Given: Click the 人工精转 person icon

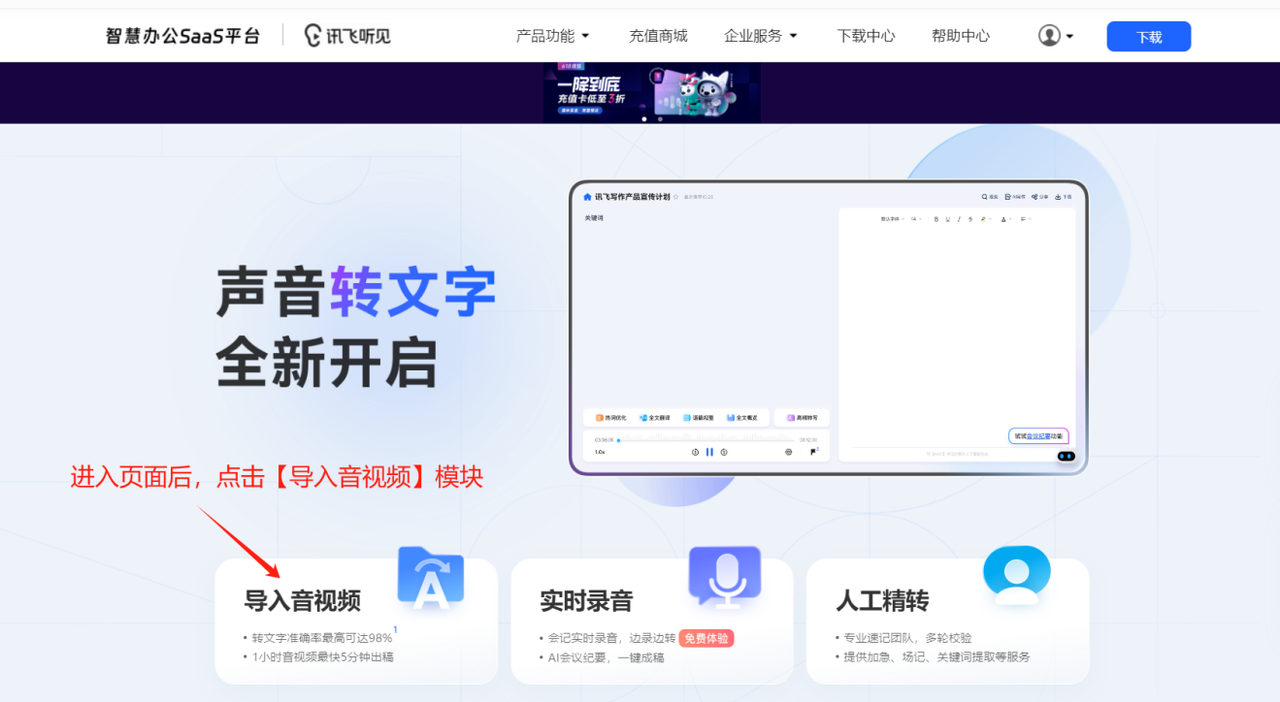Looking at the screenshot, I should [1016, 575].
